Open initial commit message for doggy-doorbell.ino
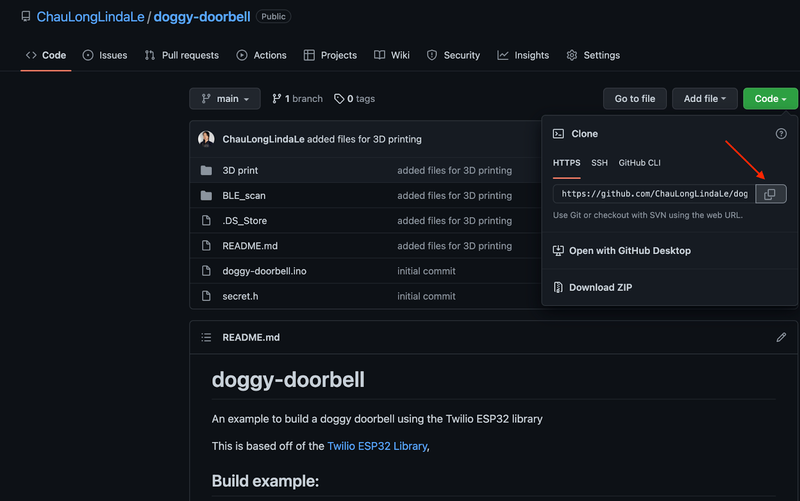 [427, 271]
